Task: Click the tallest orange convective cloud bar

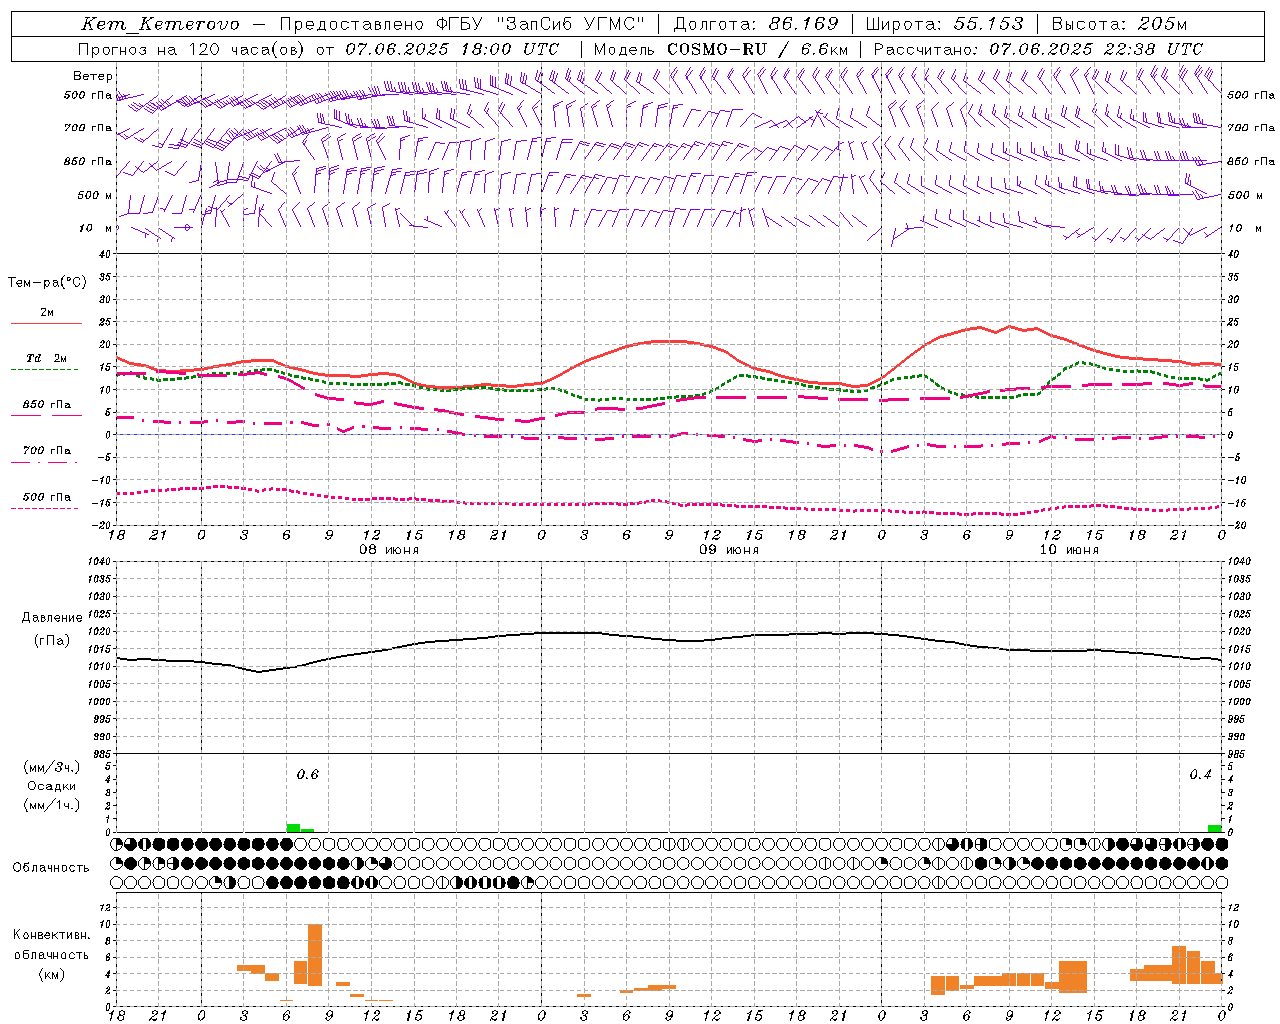Action: coord(315,954)
